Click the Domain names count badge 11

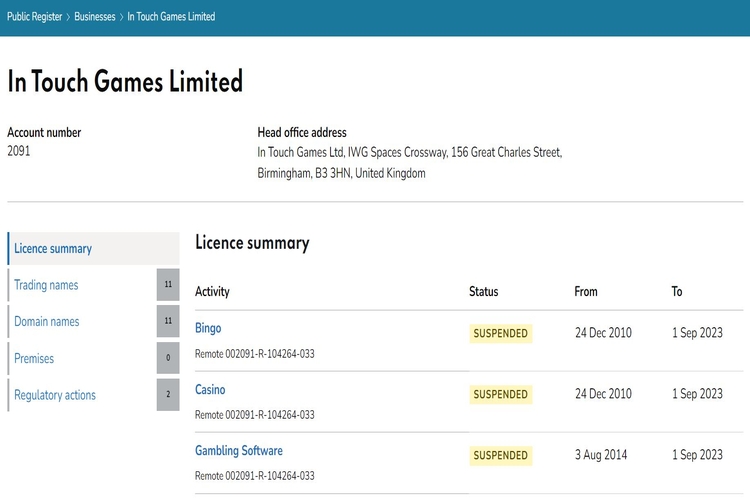[168, 321]
